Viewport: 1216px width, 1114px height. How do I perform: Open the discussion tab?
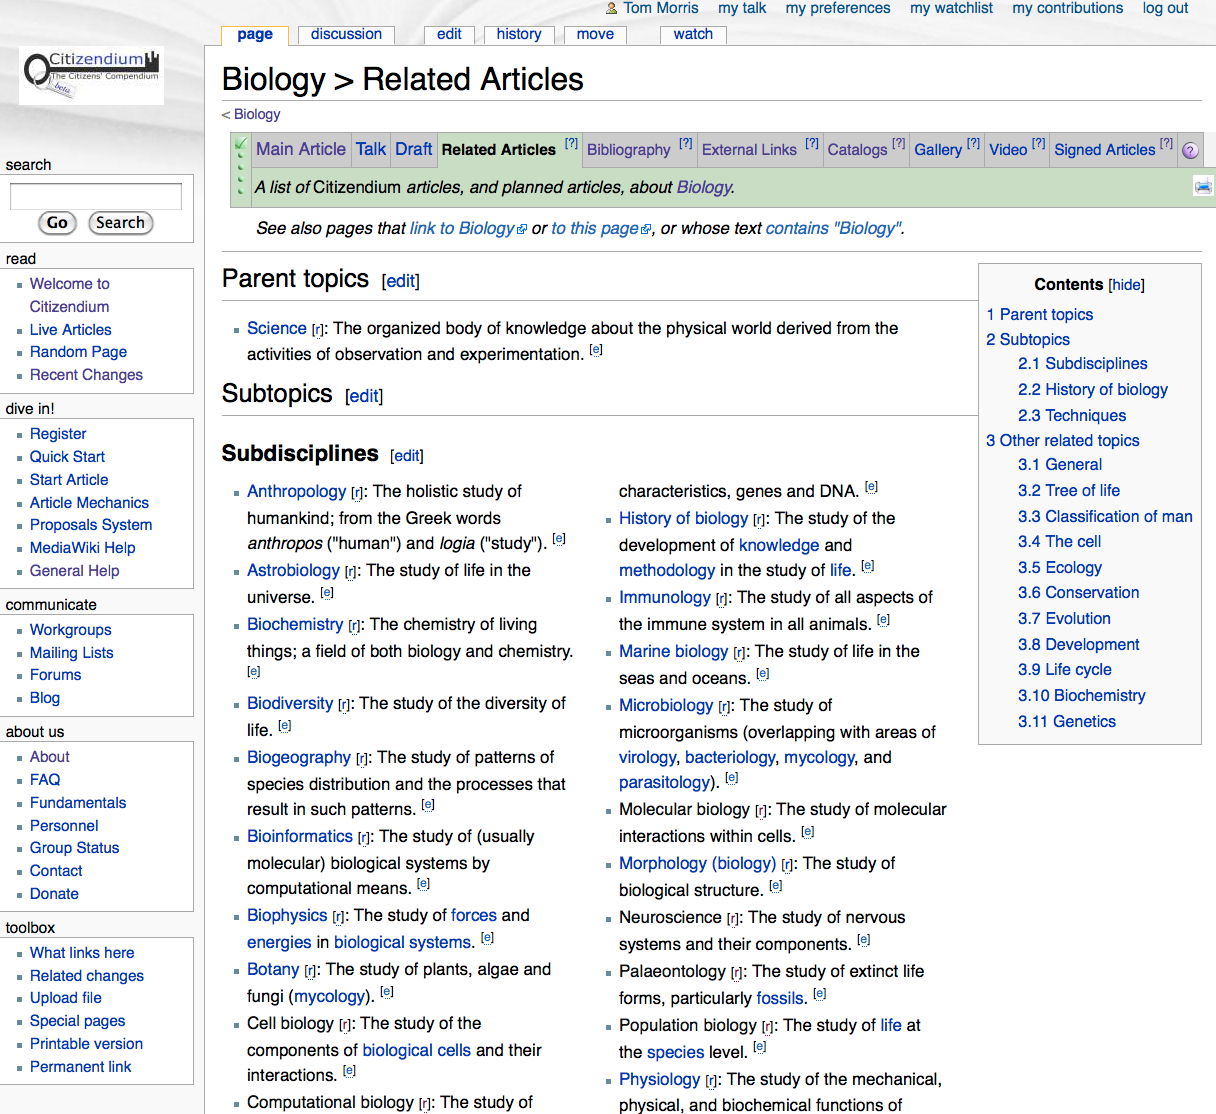pos(346,34)
